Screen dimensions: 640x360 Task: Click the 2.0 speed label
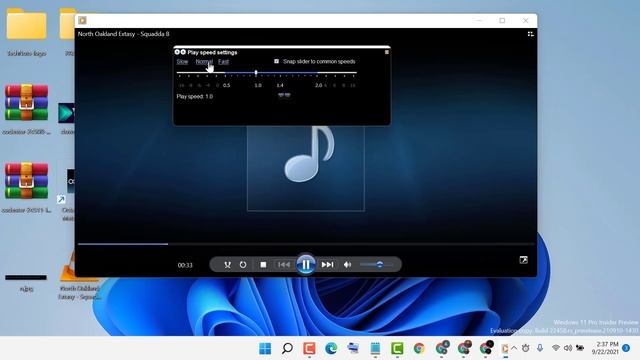click(318, 85)
